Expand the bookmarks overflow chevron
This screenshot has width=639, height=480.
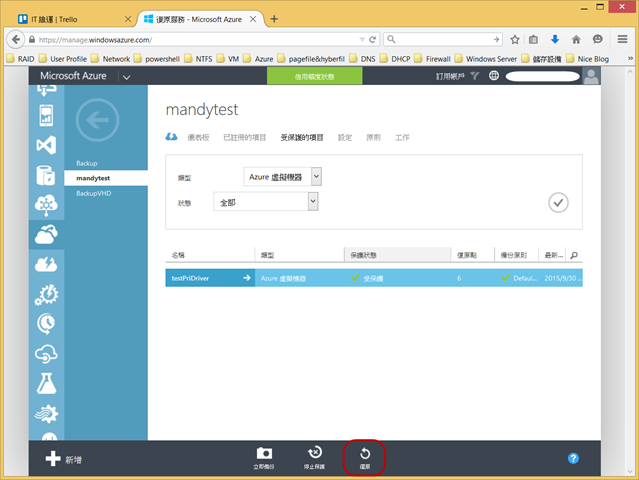click(630, 59)
